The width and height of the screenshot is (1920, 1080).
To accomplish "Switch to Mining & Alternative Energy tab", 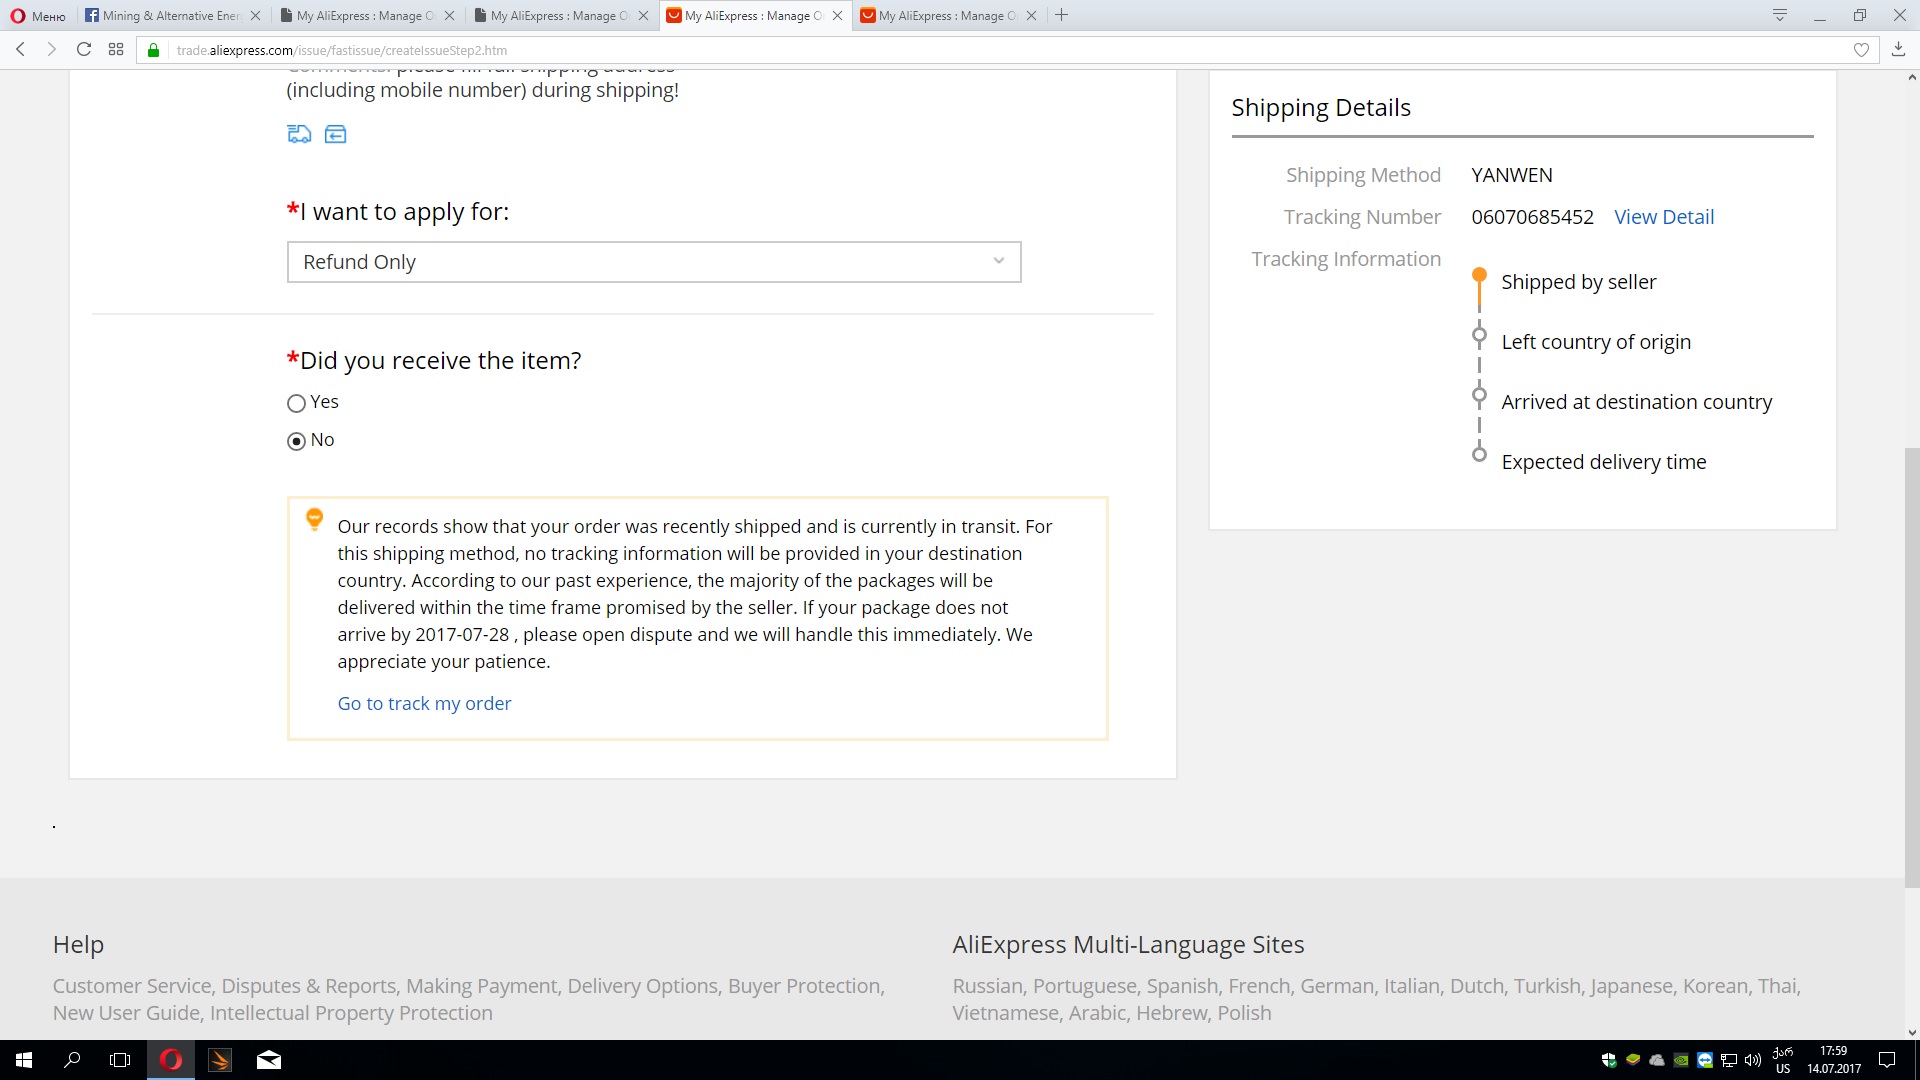I will point(170,15).
